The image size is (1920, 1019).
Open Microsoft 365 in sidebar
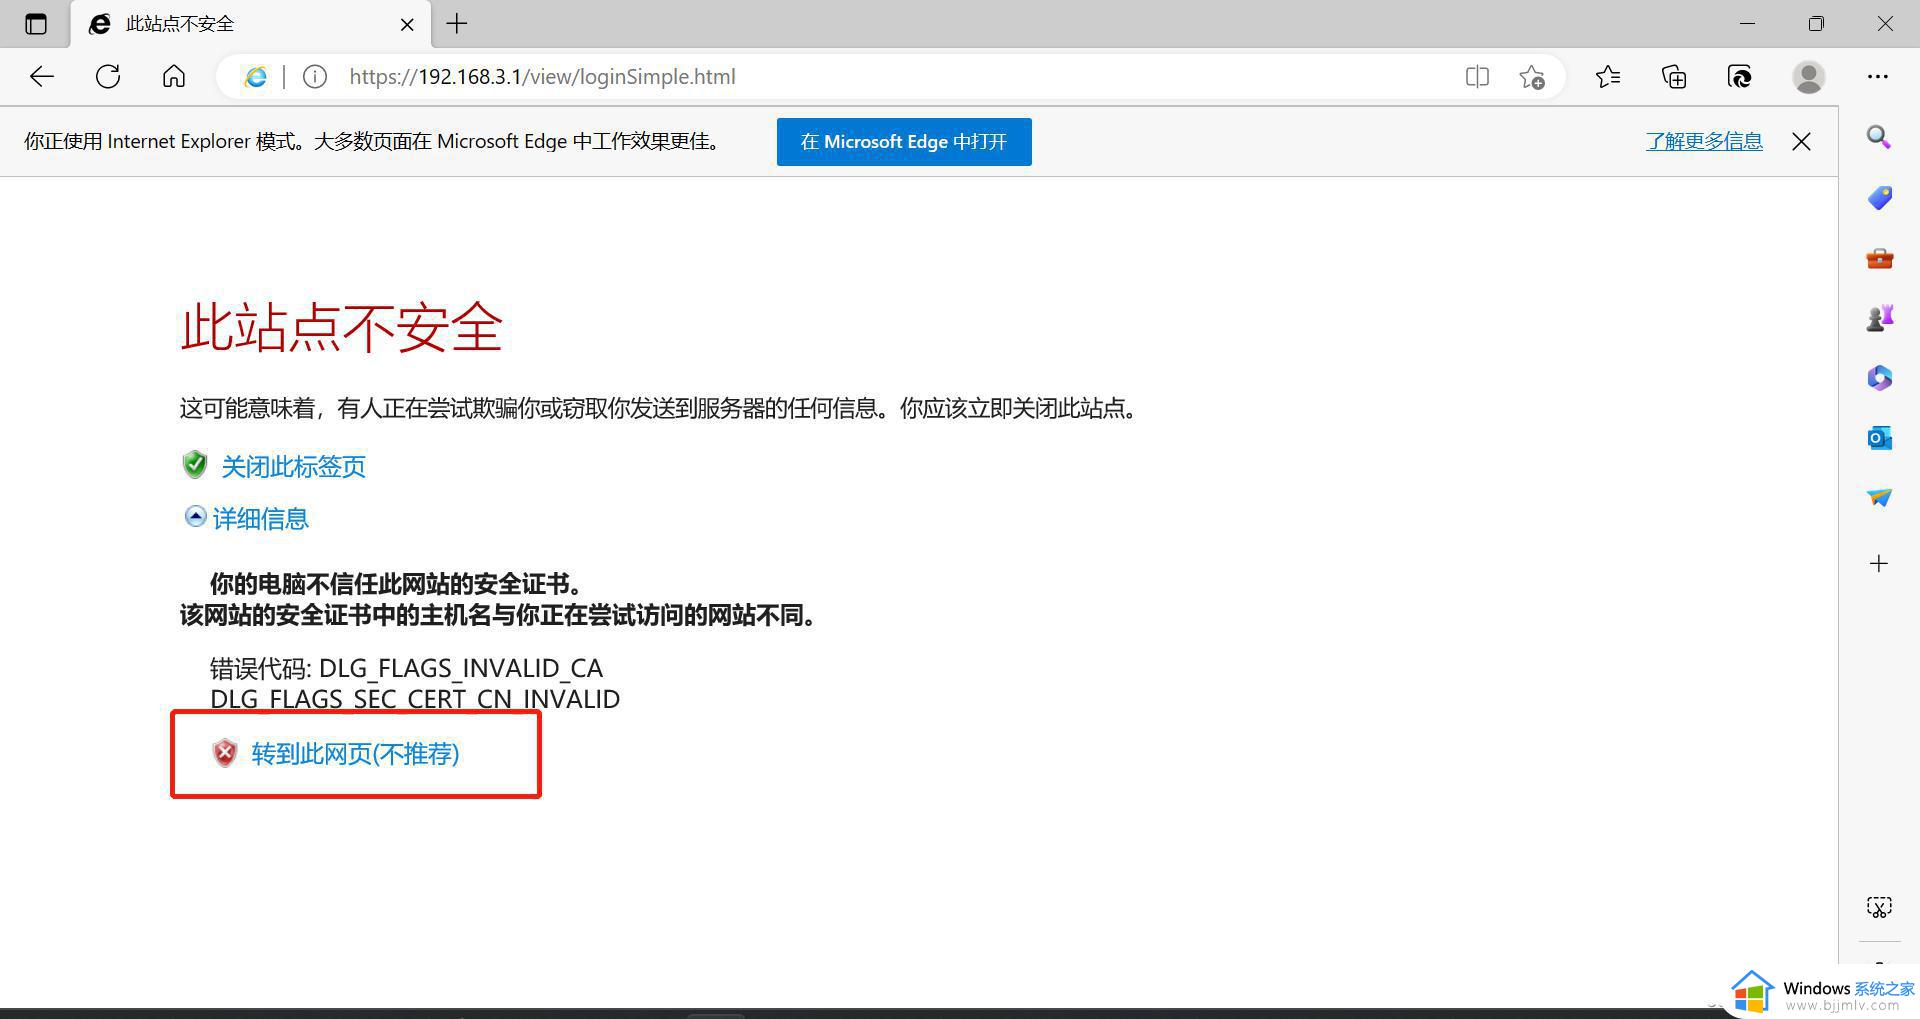(x=1879, y=378)
